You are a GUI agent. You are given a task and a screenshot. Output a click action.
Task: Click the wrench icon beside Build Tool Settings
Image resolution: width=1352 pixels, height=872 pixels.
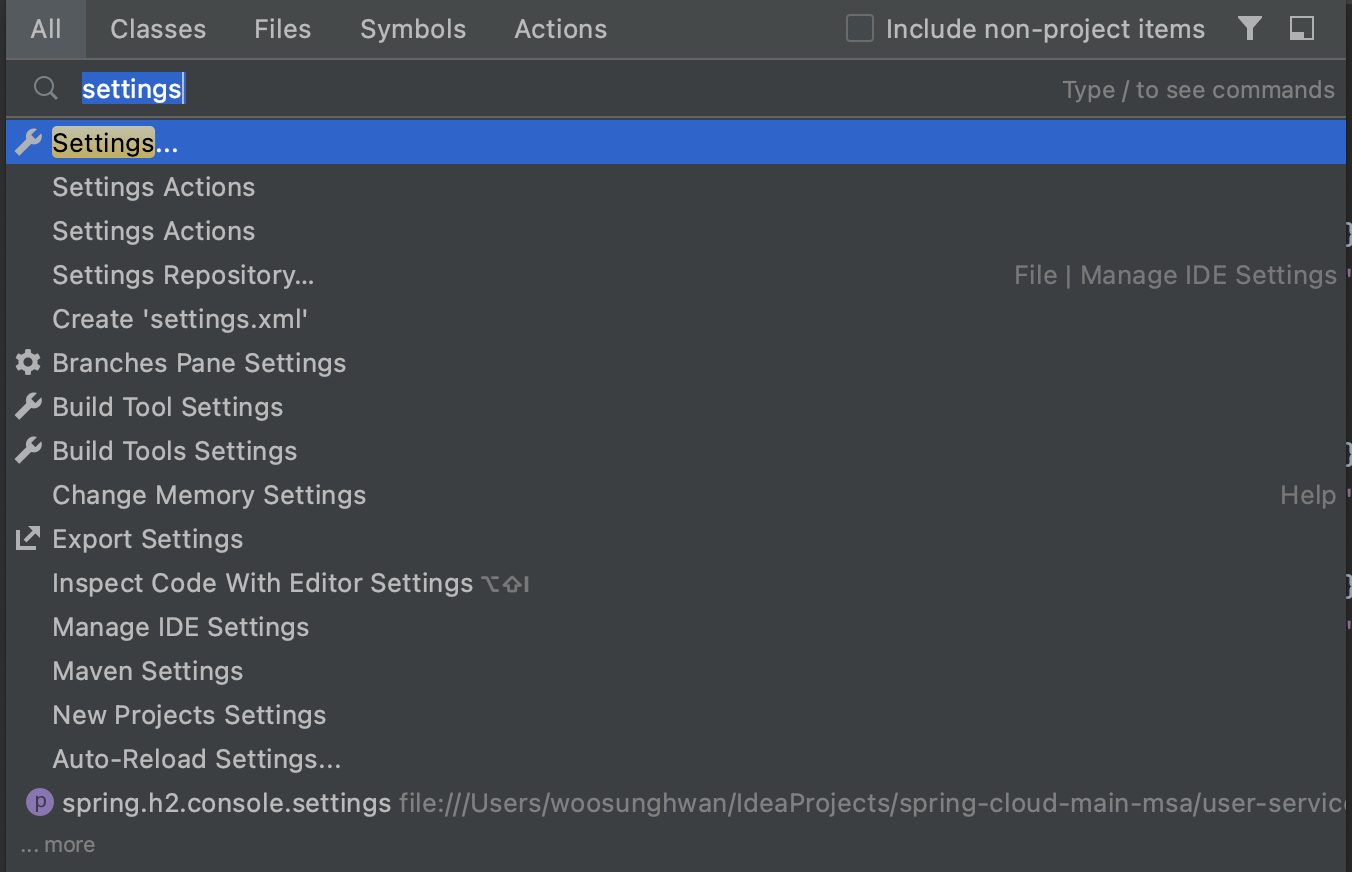coord(29,407)
